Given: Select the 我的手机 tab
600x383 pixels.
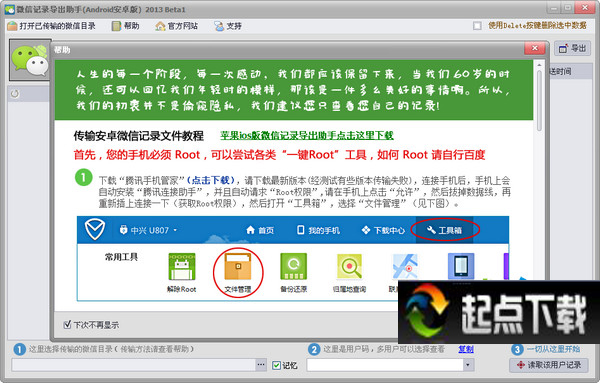Looking at the screenshot, I should 318,230.
